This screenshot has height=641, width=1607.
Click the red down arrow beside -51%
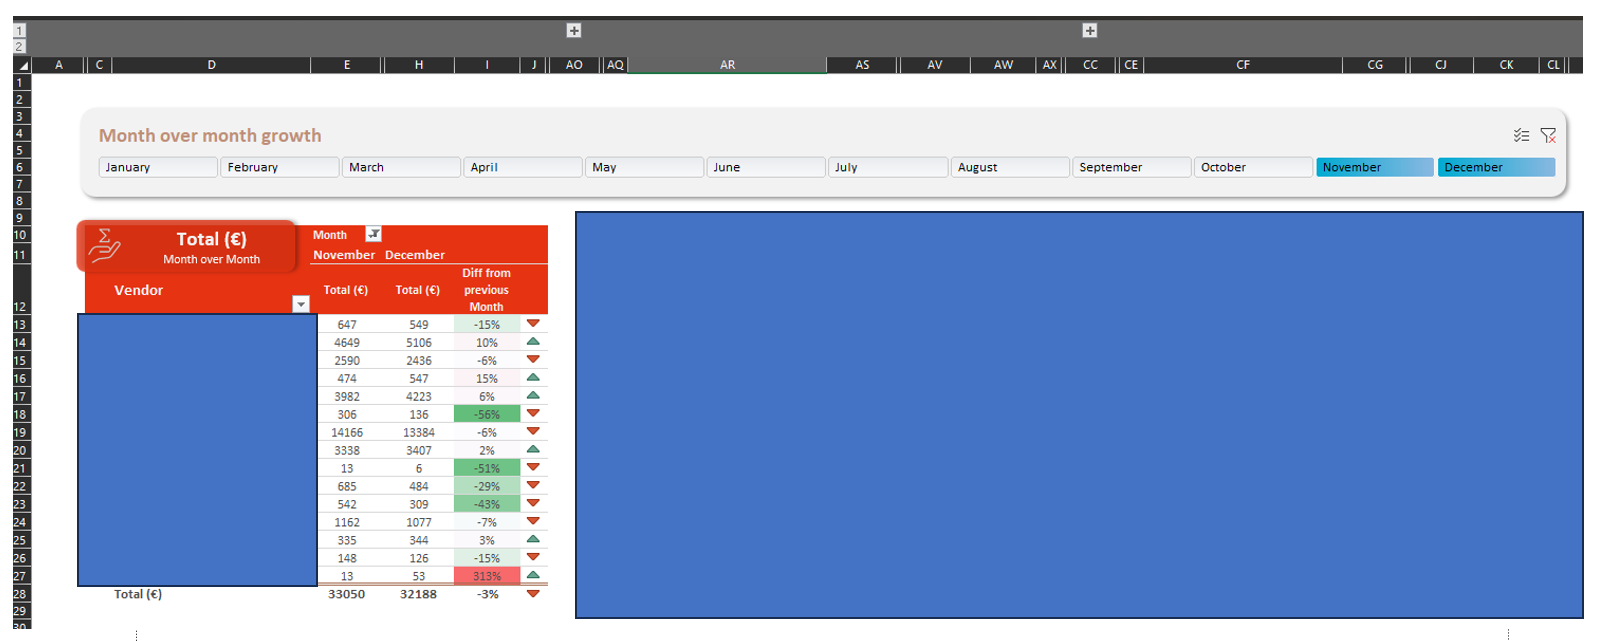[x=533, y=467]
